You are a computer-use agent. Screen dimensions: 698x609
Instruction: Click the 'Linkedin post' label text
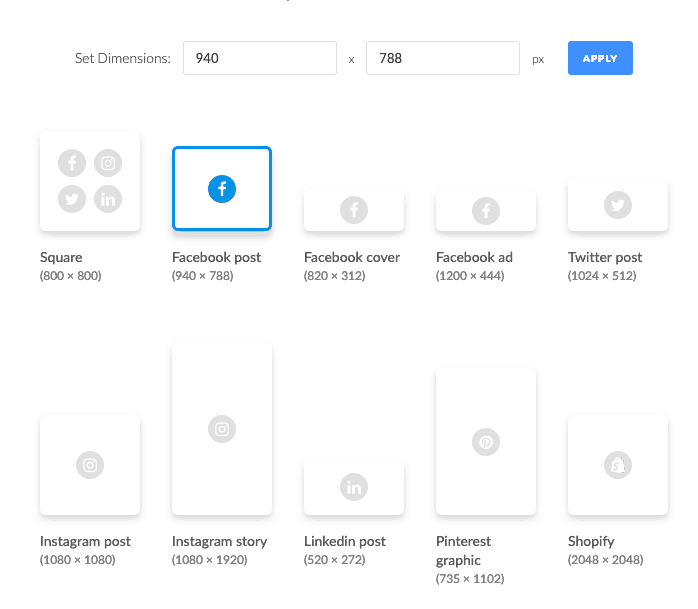[345, 541]
